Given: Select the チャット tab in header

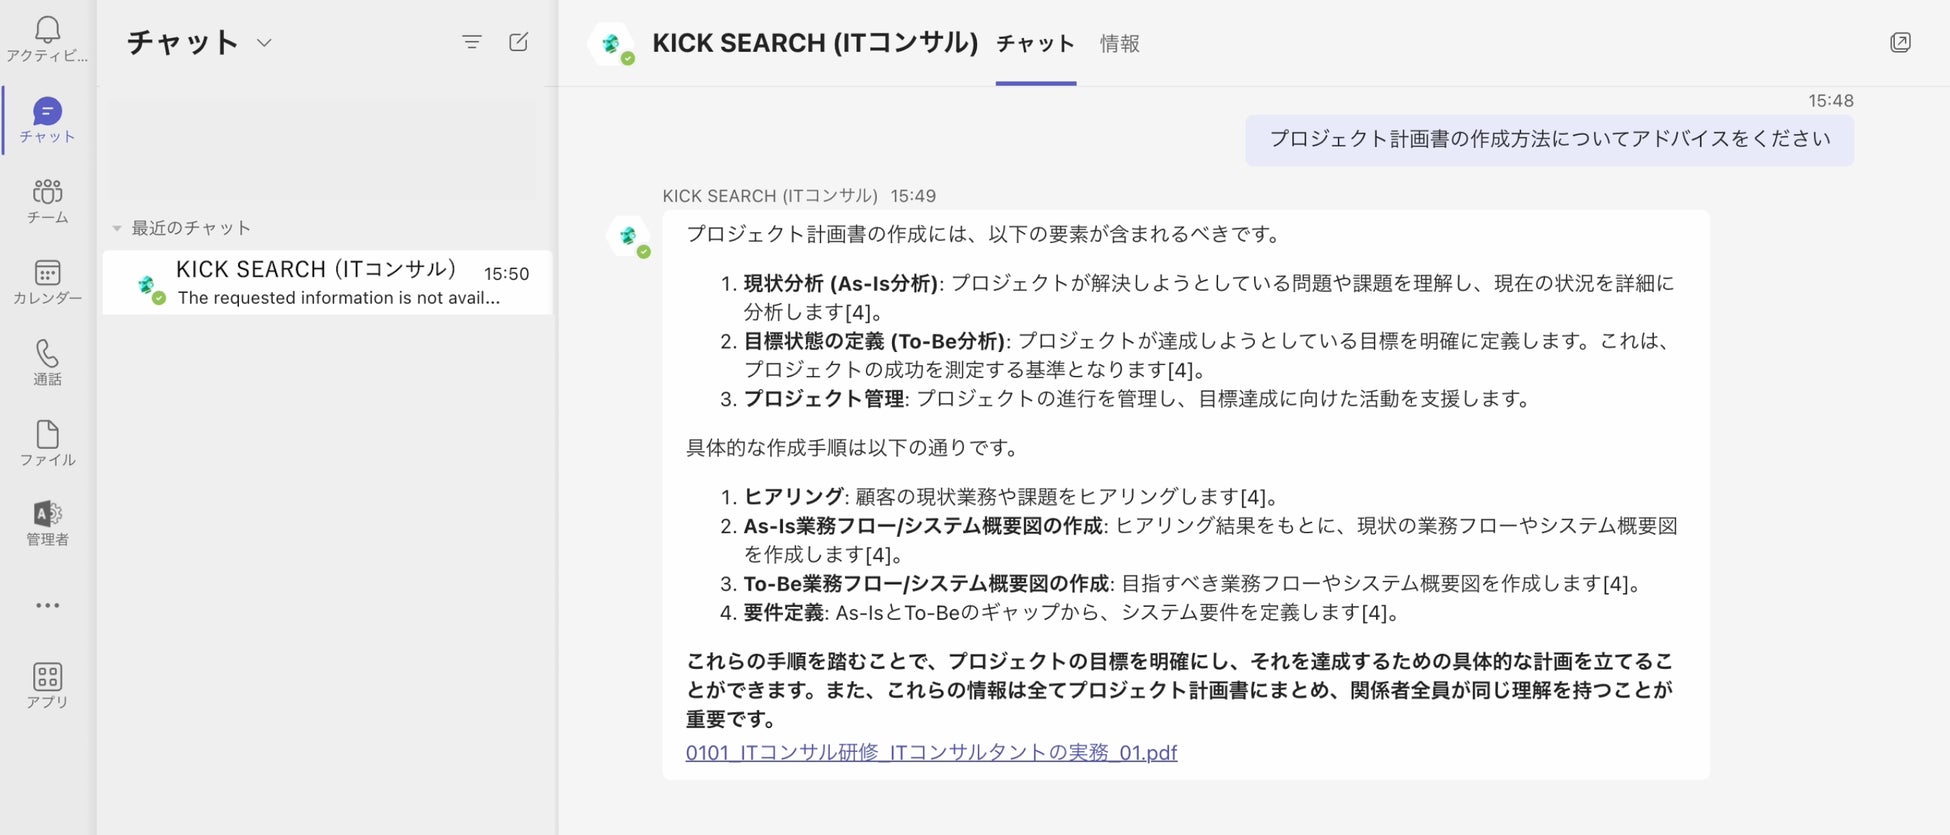Looking at the screenshot, I should (1035, 44).
